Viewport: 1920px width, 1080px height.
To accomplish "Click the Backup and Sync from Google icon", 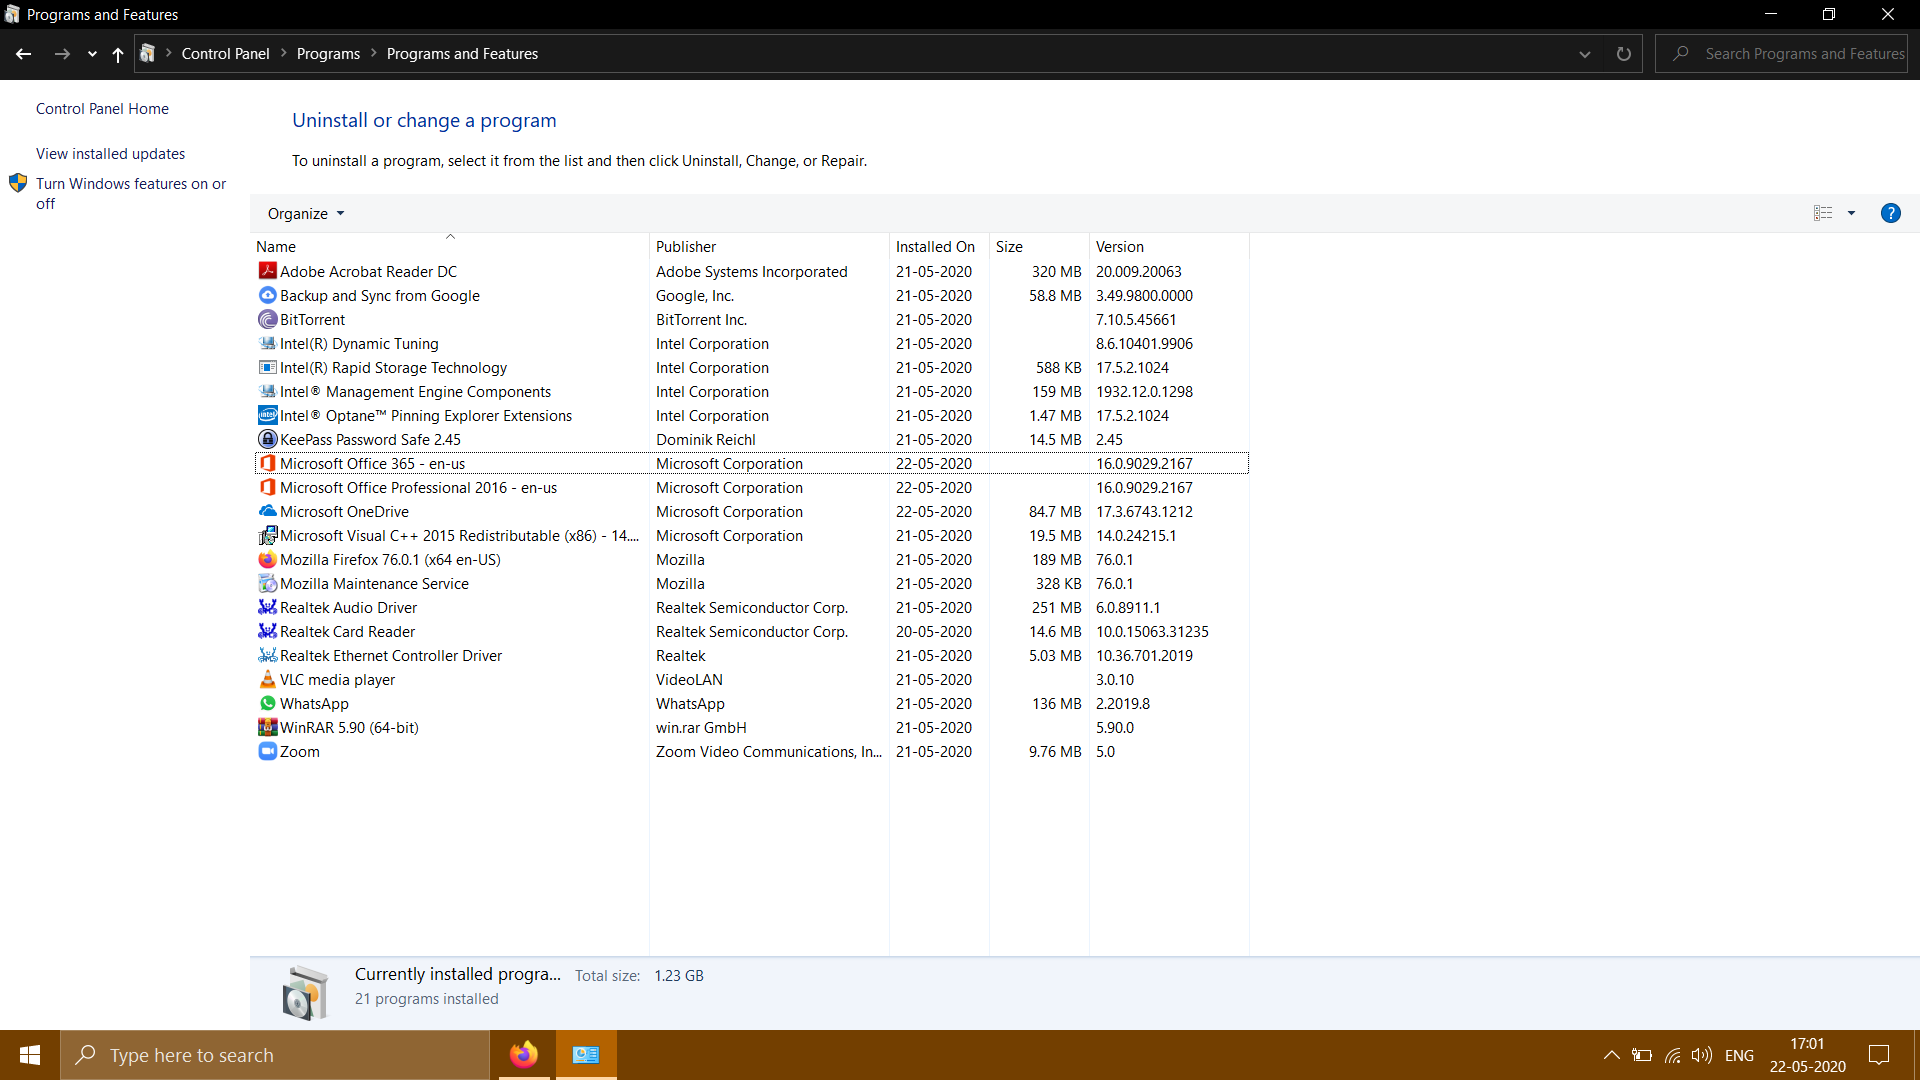I will click(267, 295).
